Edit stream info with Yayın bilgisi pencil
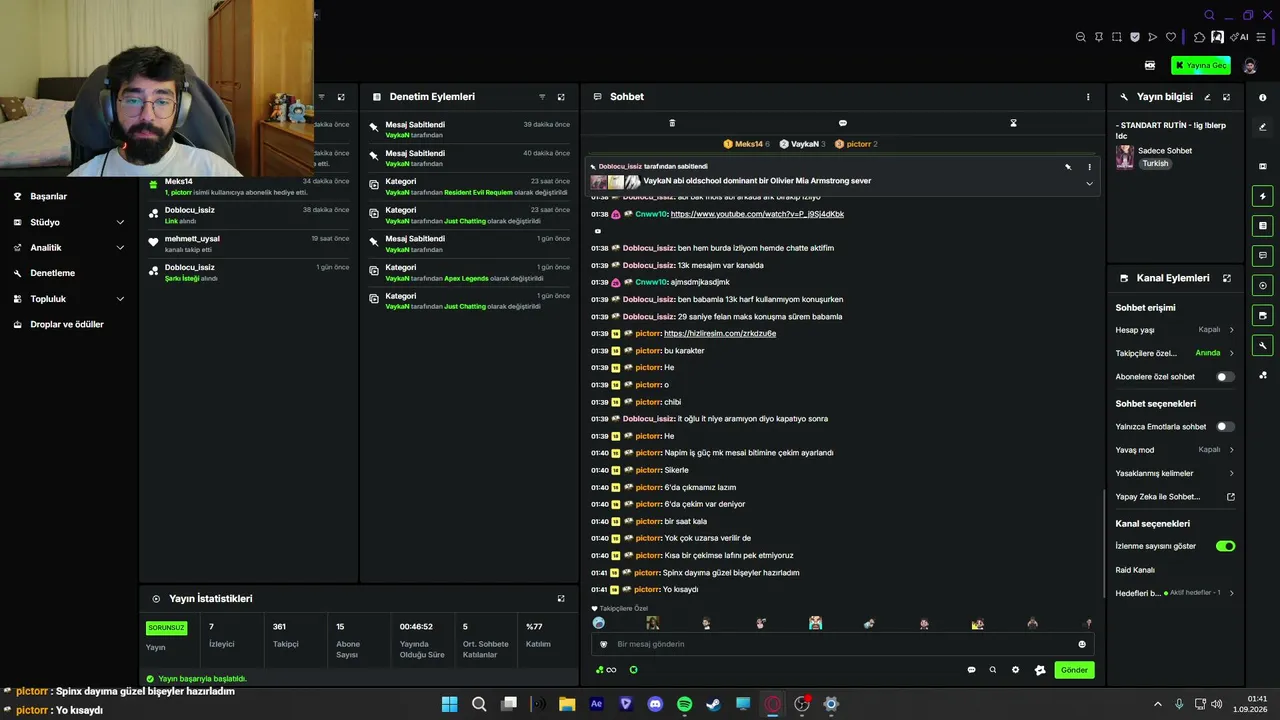The width and height of the screenshot is (1280, 720). (x=1207, y=97)
